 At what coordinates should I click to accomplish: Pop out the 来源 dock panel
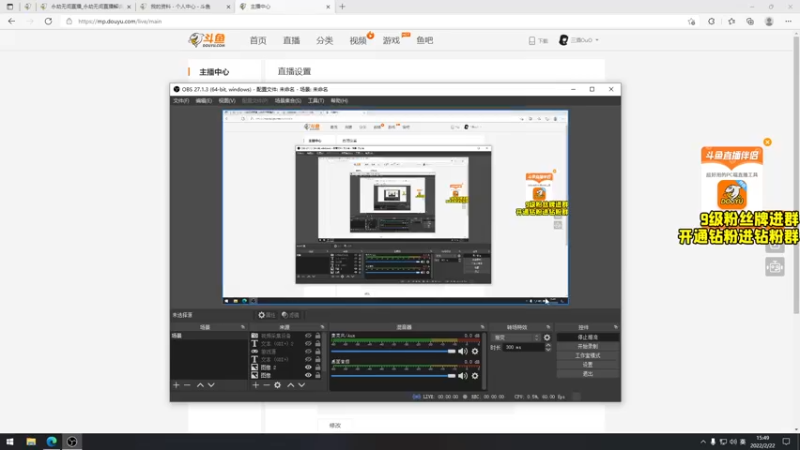point(322,327)
